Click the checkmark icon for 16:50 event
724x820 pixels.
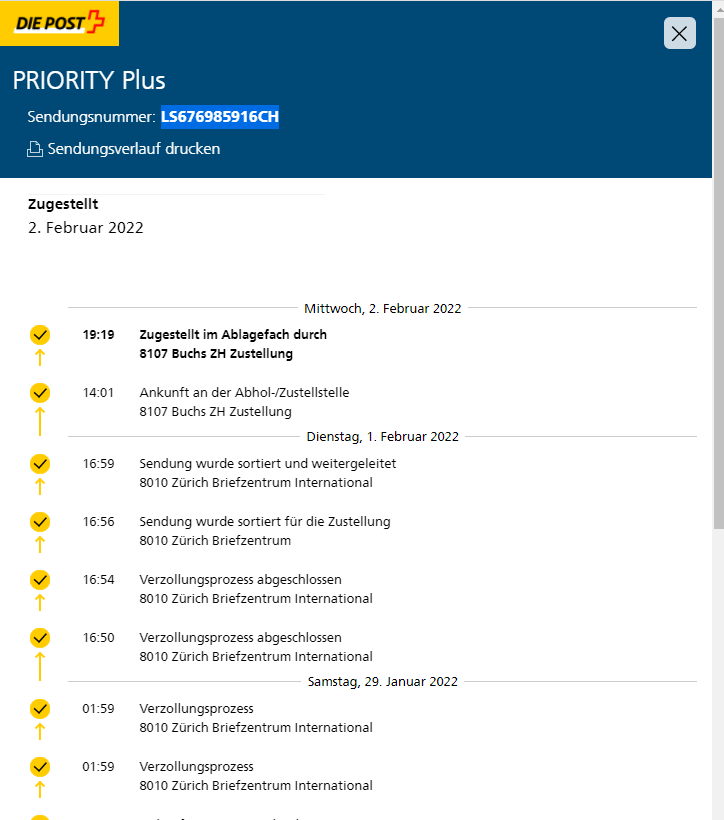click(x=40, y=638)
